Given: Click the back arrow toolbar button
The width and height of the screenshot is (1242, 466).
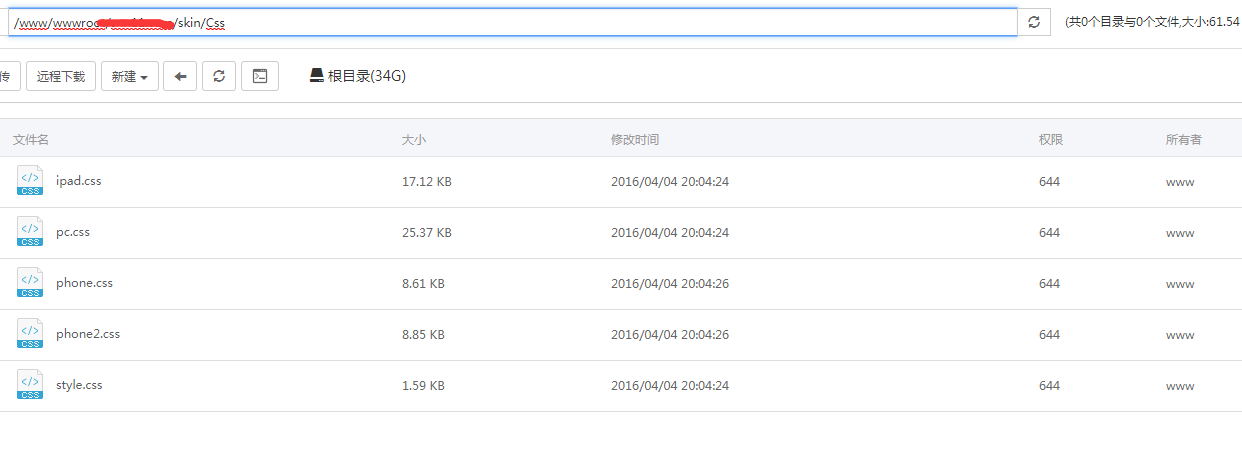Looking at the screenshot, I should [x=180, y=76].
